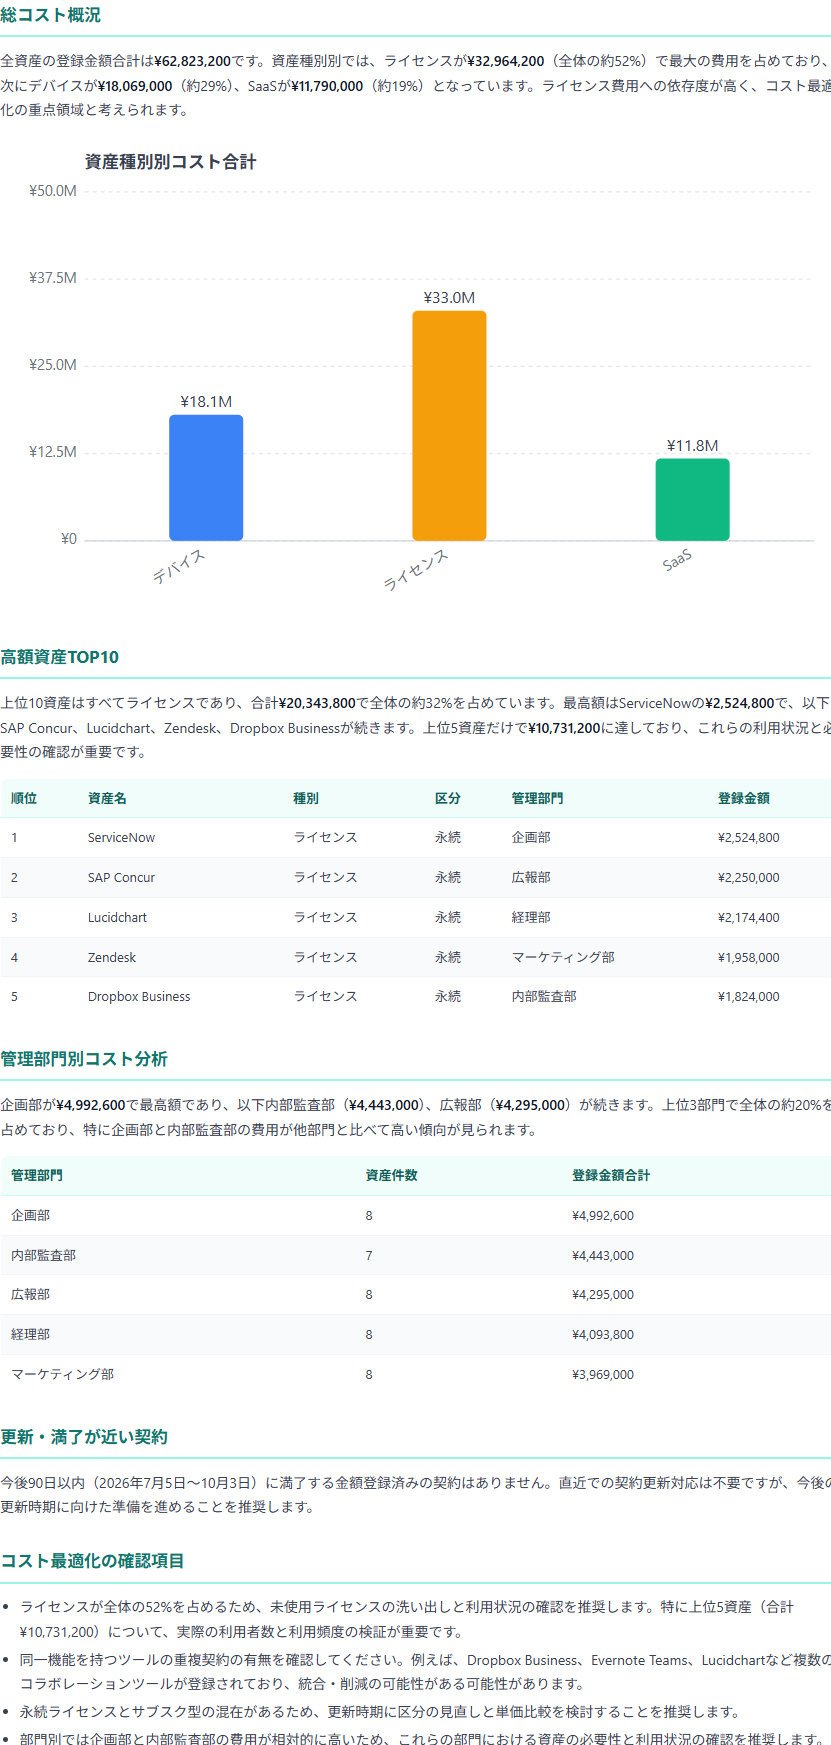Click the ¥4,443,000 cell in department table

pyautogui.click(x=603, y=1256)
